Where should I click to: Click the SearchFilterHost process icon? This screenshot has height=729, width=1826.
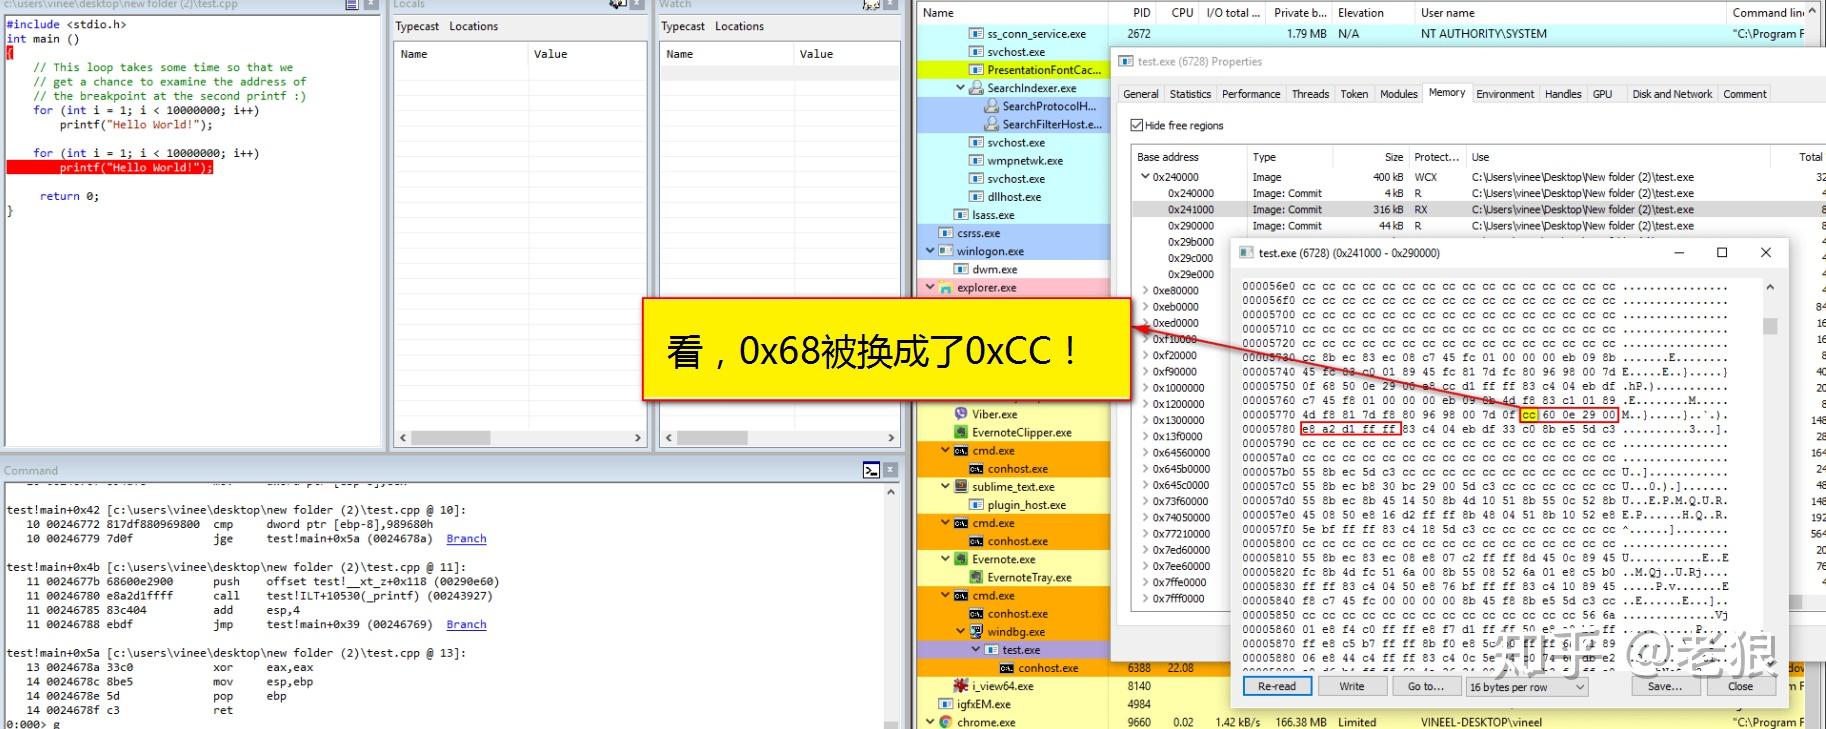click(x=991, y=124)
